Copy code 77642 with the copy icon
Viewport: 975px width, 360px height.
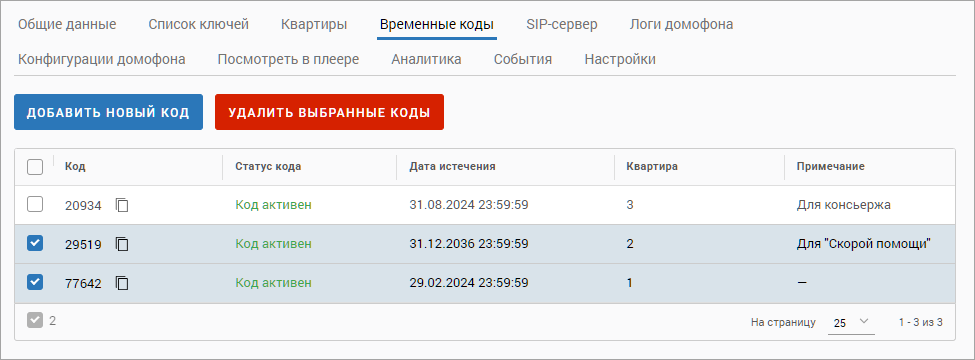(x=122, y=283)
